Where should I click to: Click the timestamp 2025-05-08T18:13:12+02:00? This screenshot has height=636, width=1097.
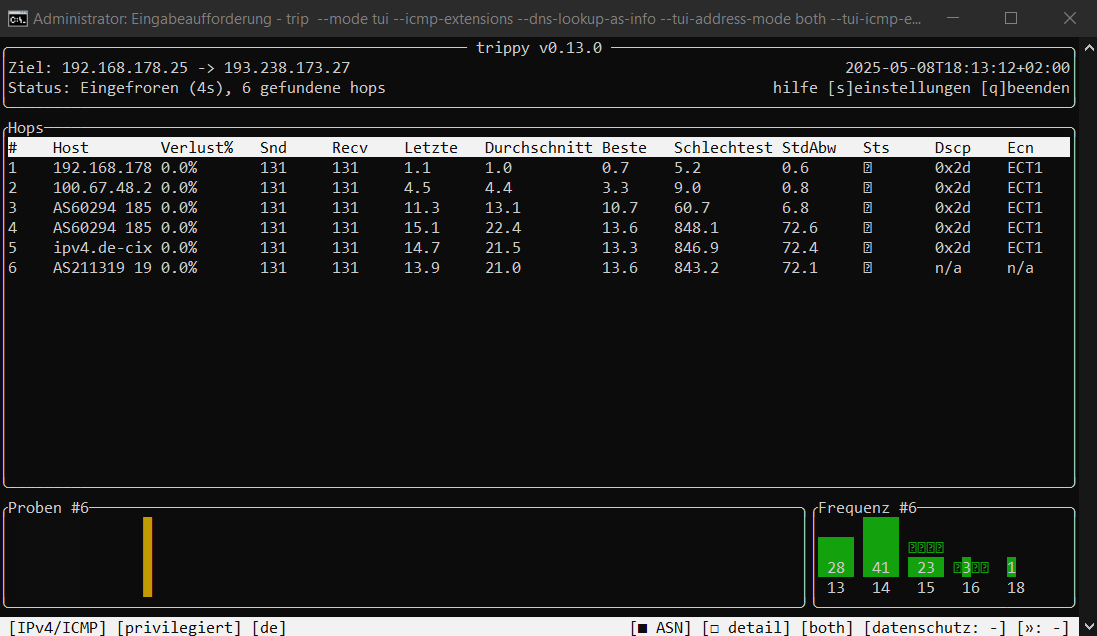click(957, 68)
